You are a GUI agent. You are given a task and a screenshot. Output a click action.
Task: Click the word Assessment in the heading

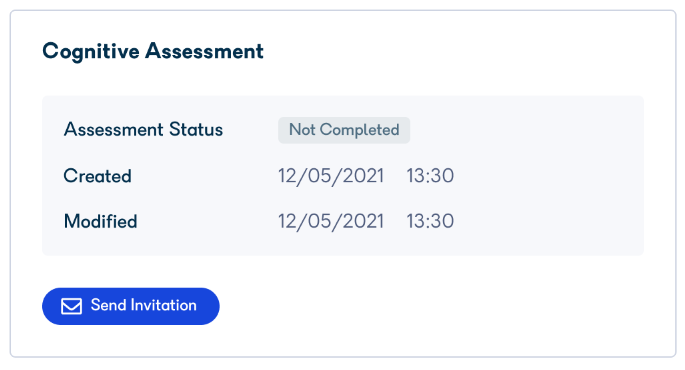pos(204,51)
